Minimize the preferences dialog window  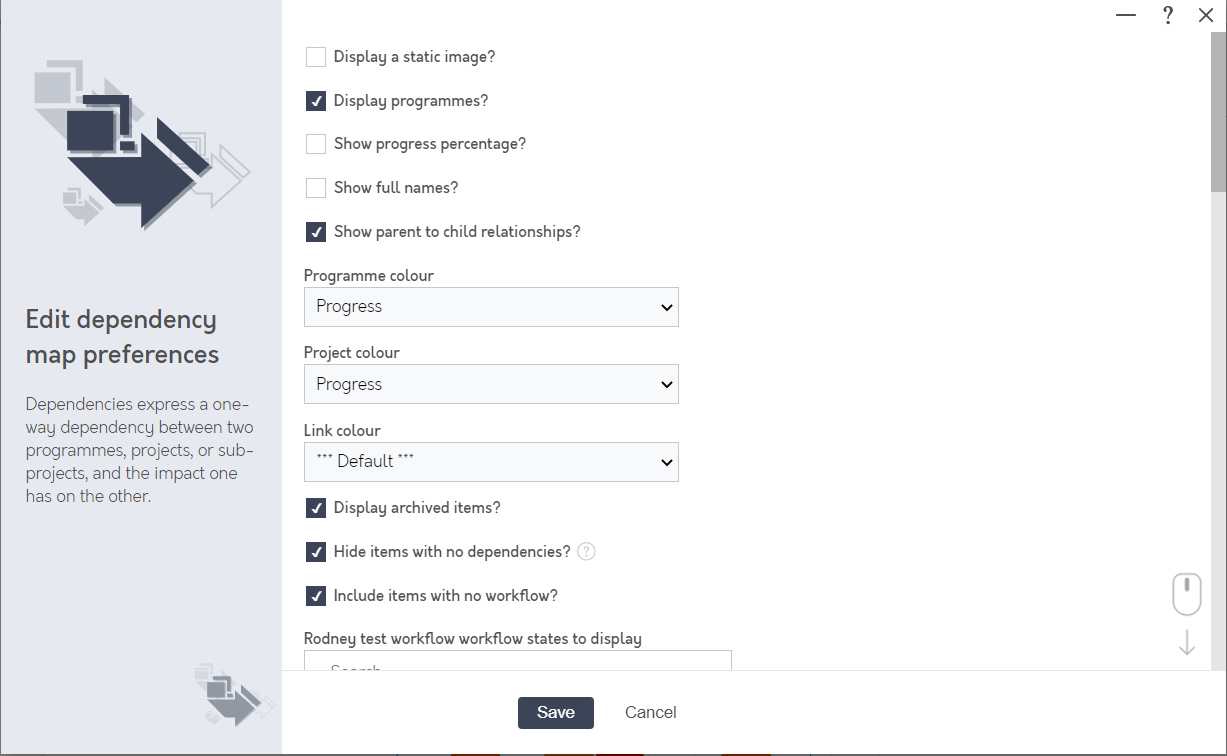[x=1126, y=15]
